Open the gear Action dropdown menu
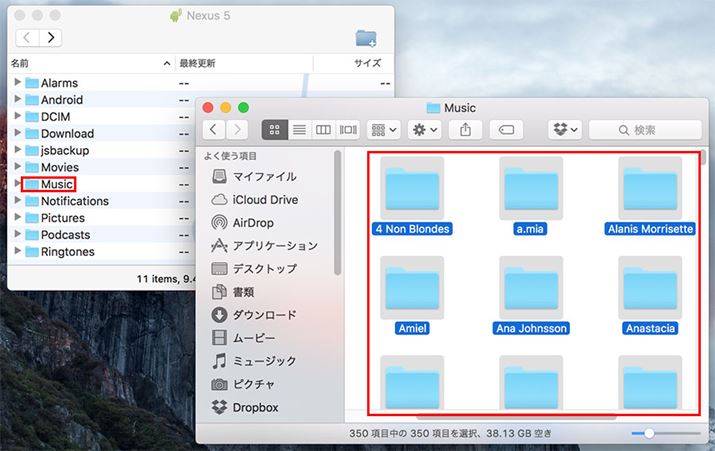The image size is (715, 451). click(x=425, y=130)
